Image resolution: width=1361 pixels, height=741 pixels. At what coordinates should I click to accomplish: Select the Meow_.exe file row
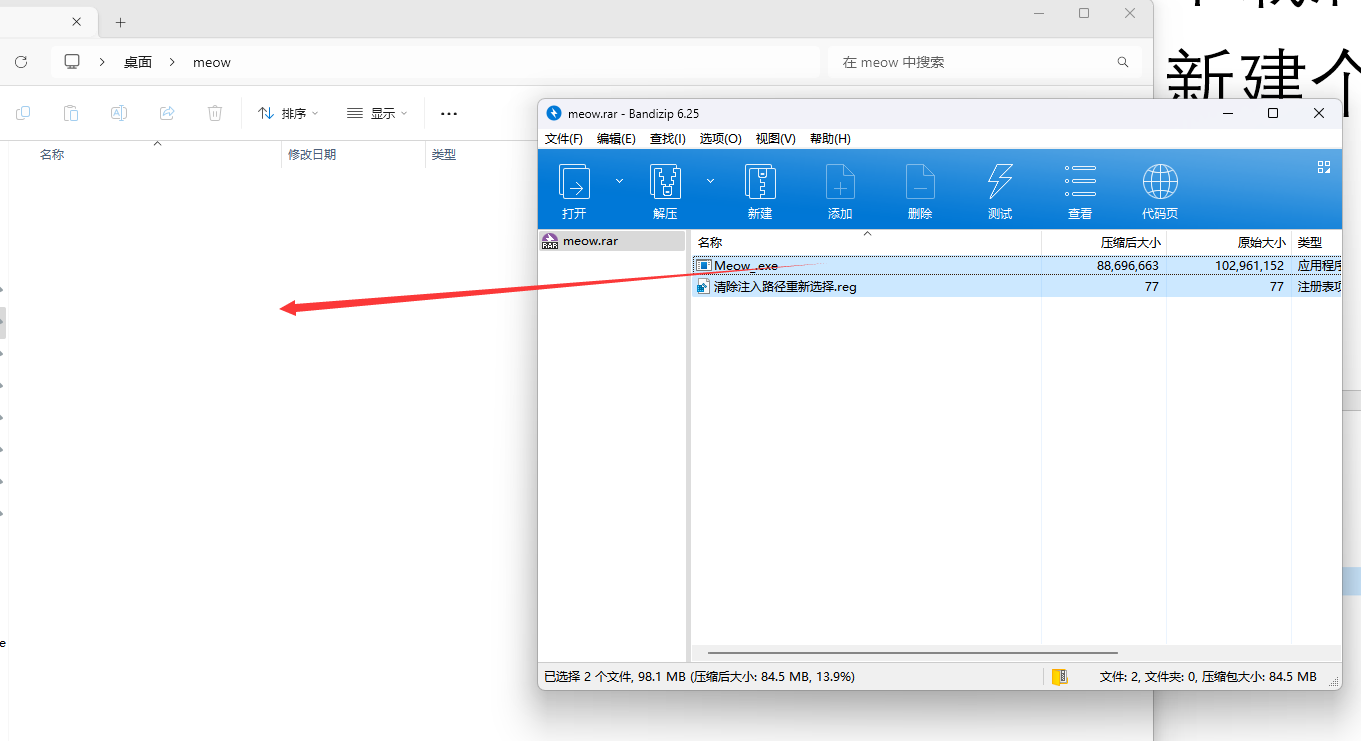click(1016, 266)
